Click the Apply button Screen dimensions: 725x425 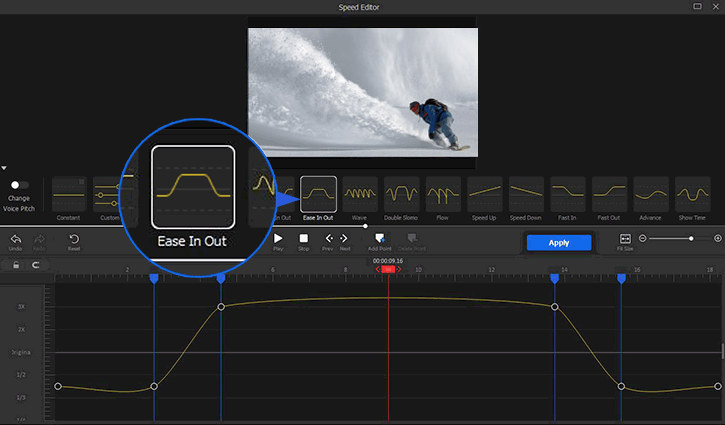tap(559, 243)
